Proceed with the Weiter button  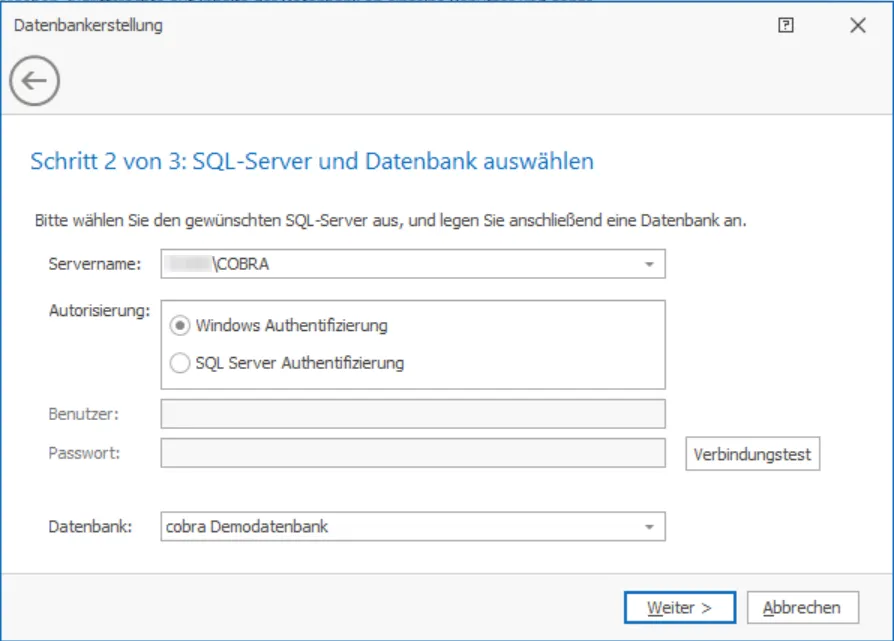(x=680, y=607)
